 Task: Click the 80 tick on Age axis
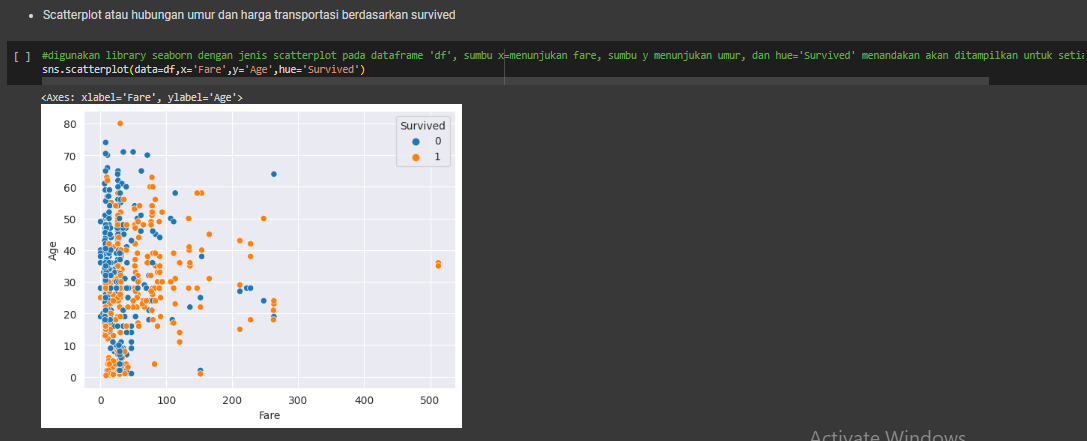tap(70, 124)
